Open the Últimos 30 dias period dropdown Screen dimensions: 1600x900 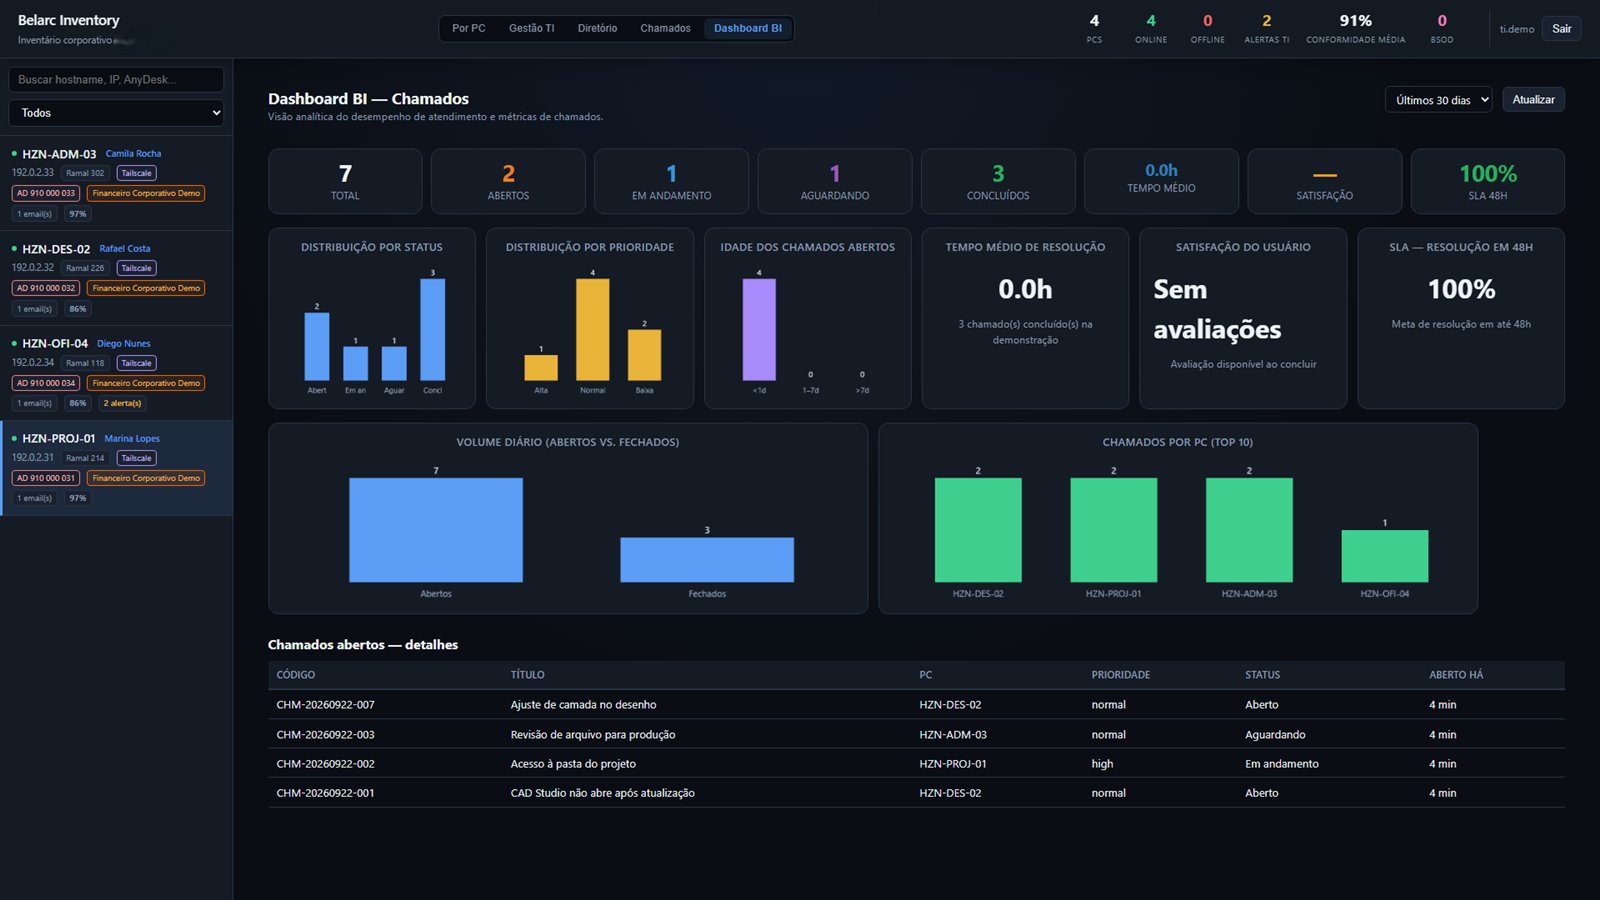point(1438,100)
